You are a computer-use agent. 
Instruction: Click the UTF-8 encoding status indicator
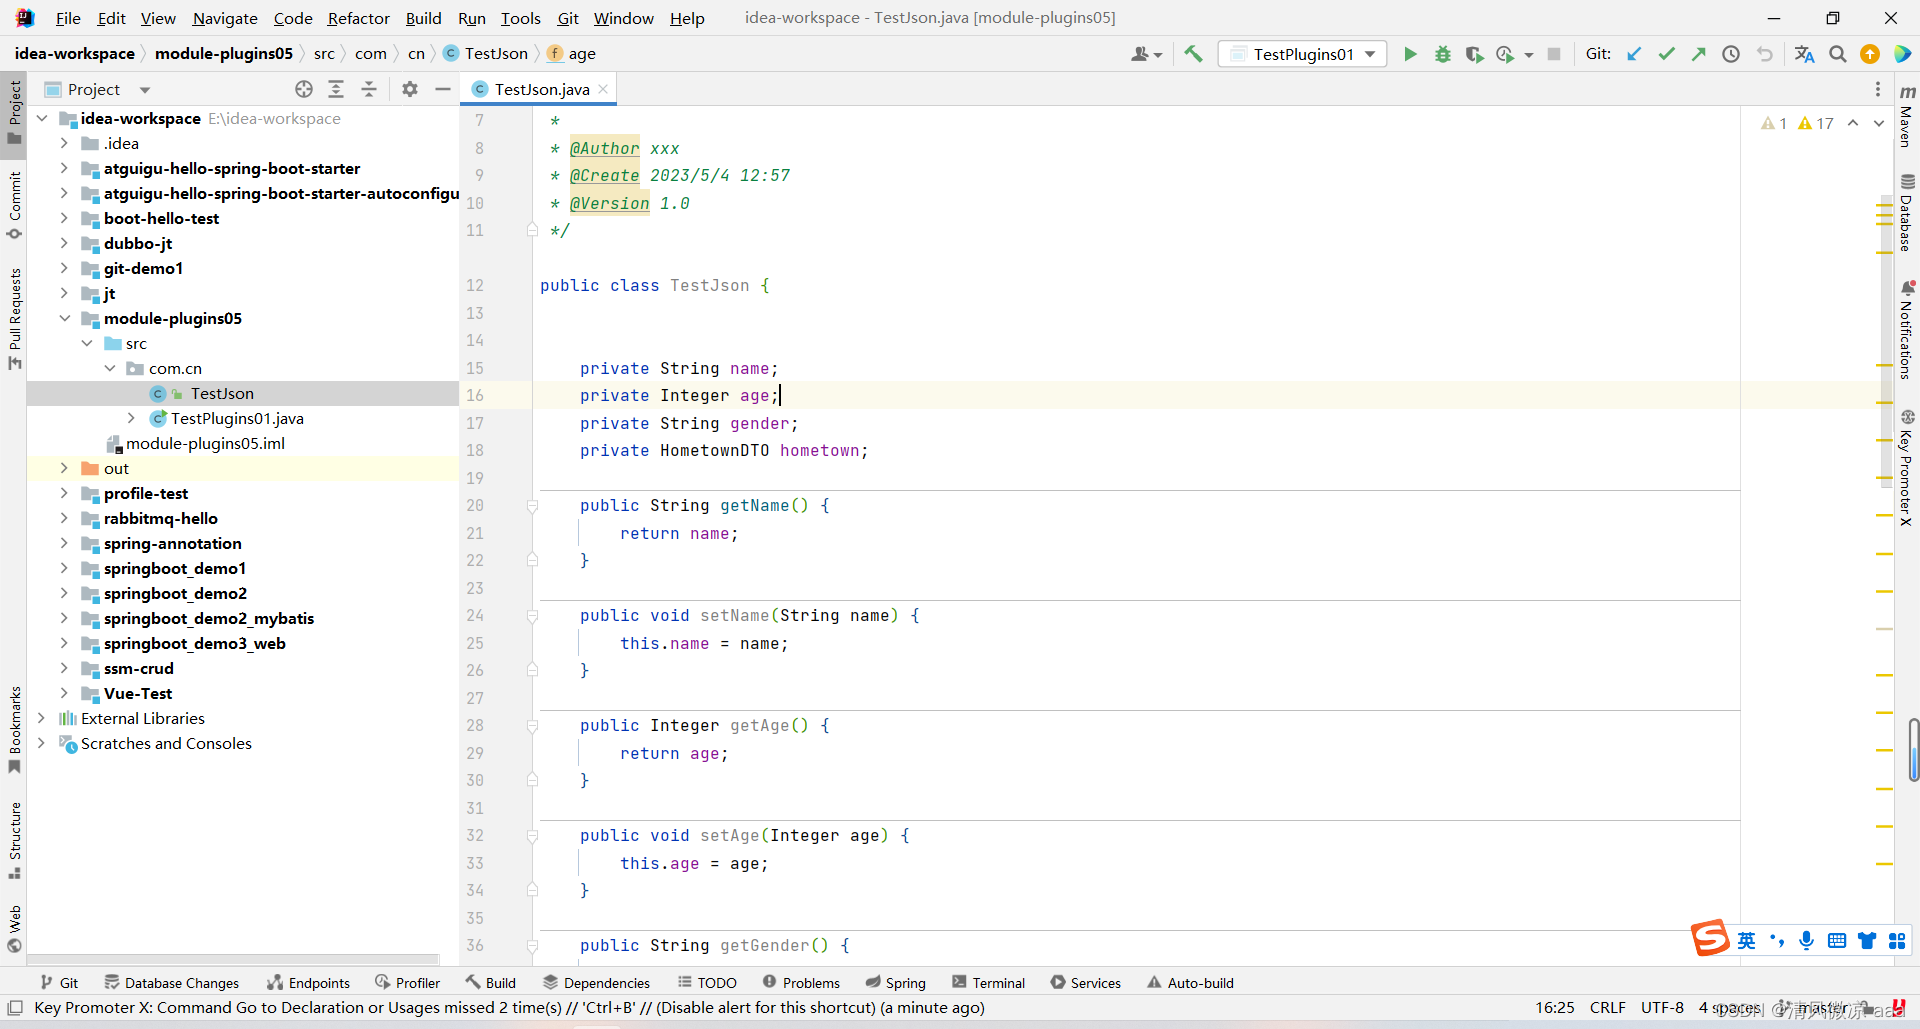pos(1662,1008)
